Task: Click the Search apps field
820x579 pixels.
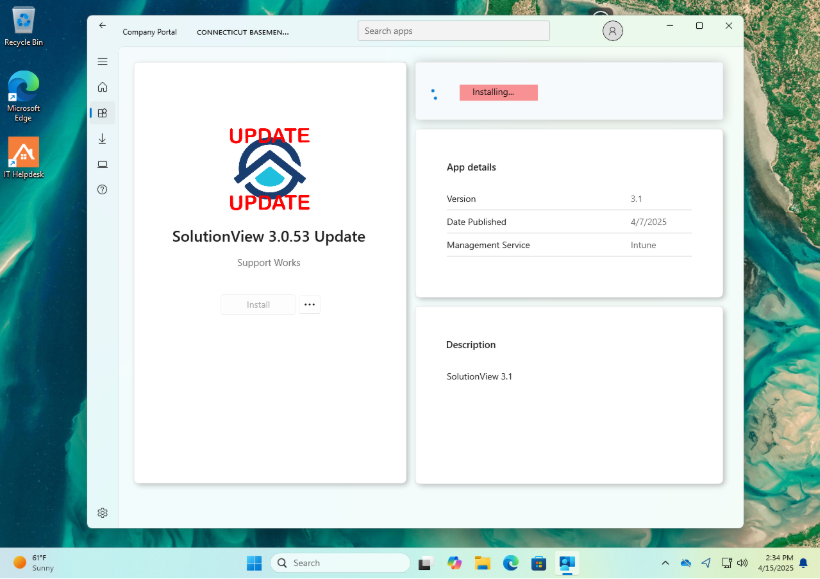Action: coord(453,31)
